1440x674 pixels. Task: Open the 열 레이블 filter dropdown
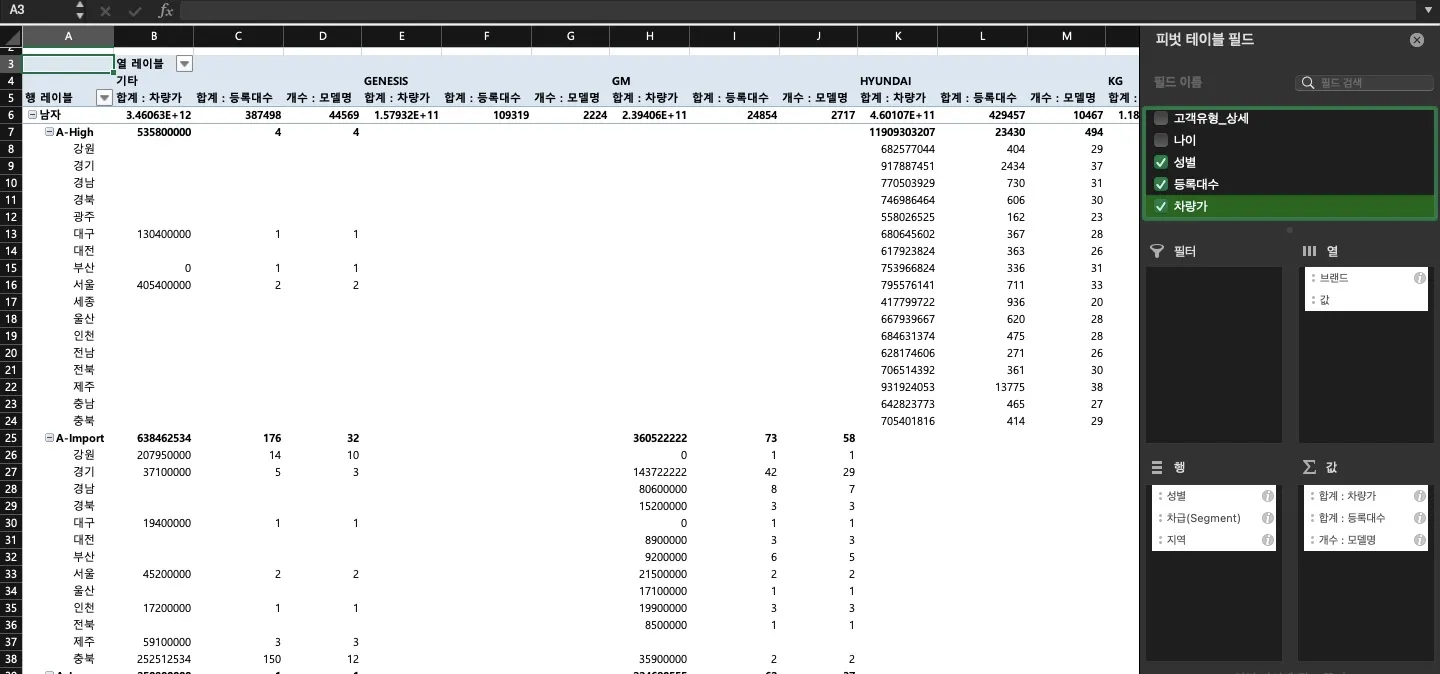coord(184,64)
